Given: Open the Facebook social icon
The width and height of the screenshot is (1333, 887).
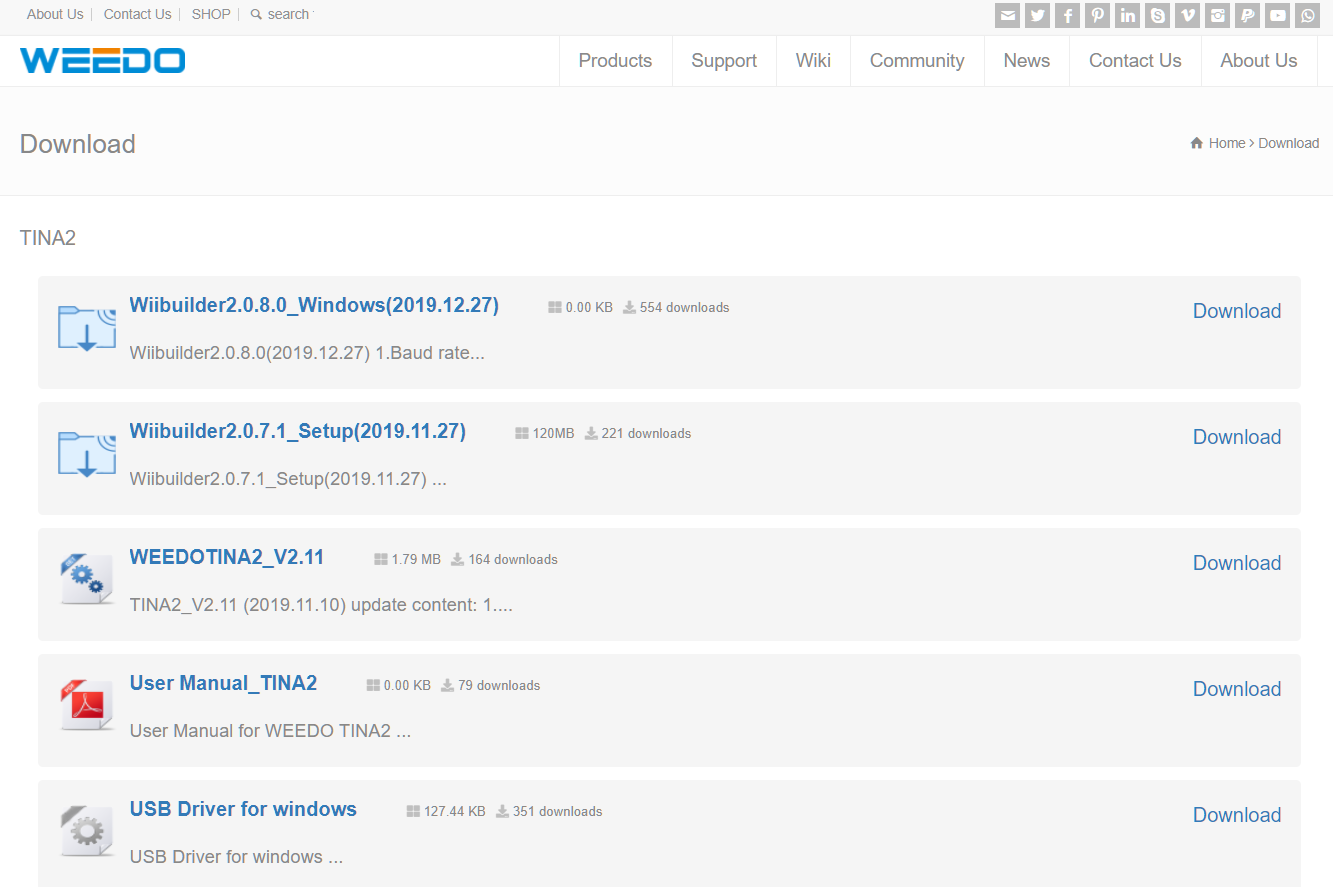Looking at the screenshot, I should [1068, 15].
